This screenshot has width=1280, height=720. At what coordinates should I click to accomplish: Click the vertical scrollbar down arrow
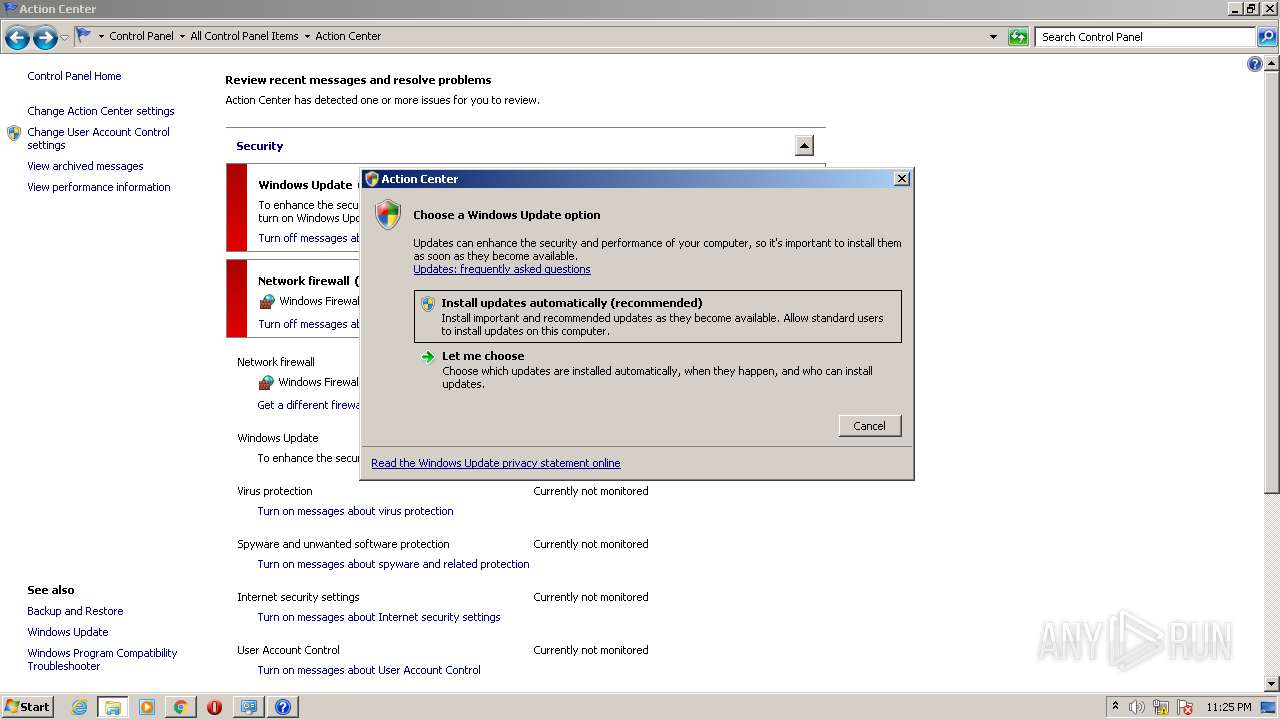coord(1272,683)
